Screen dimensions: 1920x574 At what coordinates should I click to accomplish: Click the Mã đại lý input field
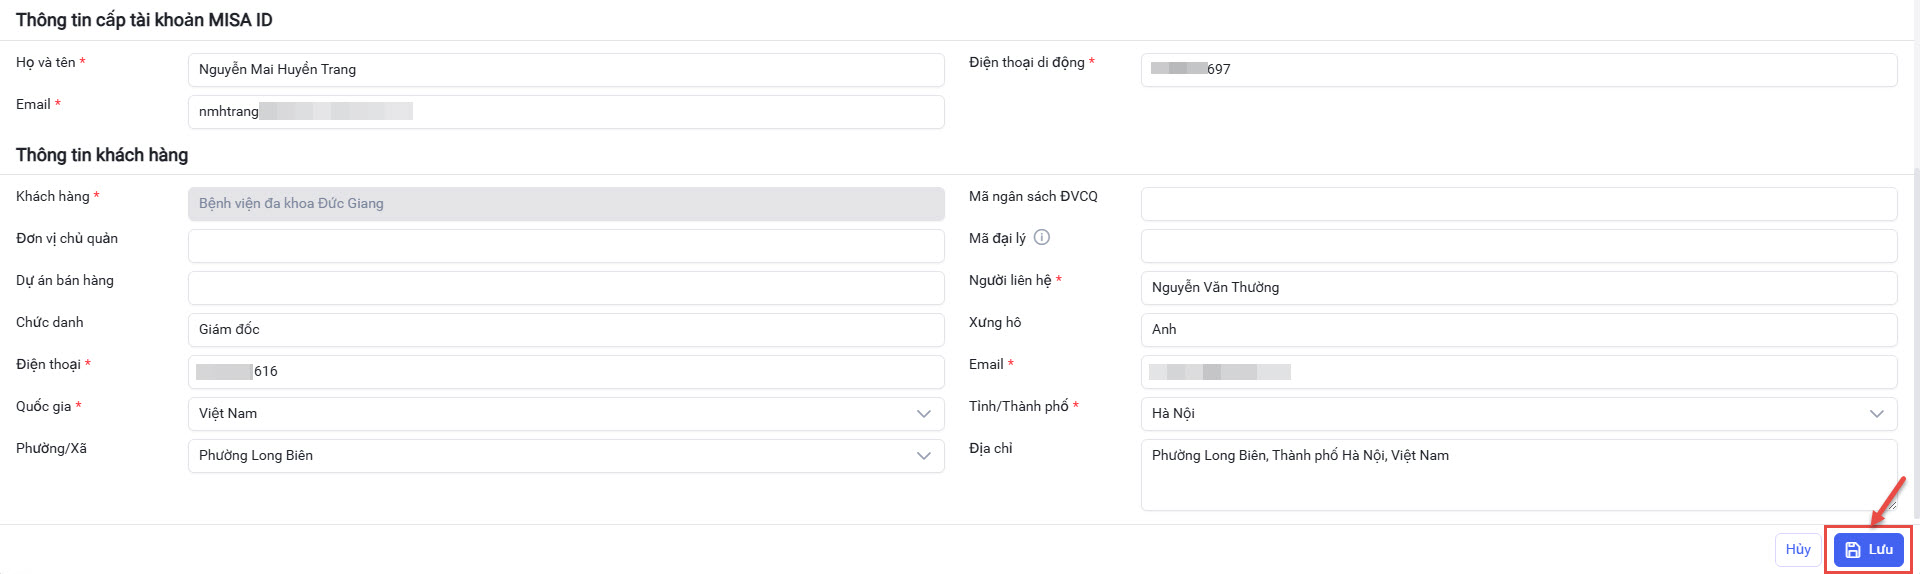(x=1518, y=246)
